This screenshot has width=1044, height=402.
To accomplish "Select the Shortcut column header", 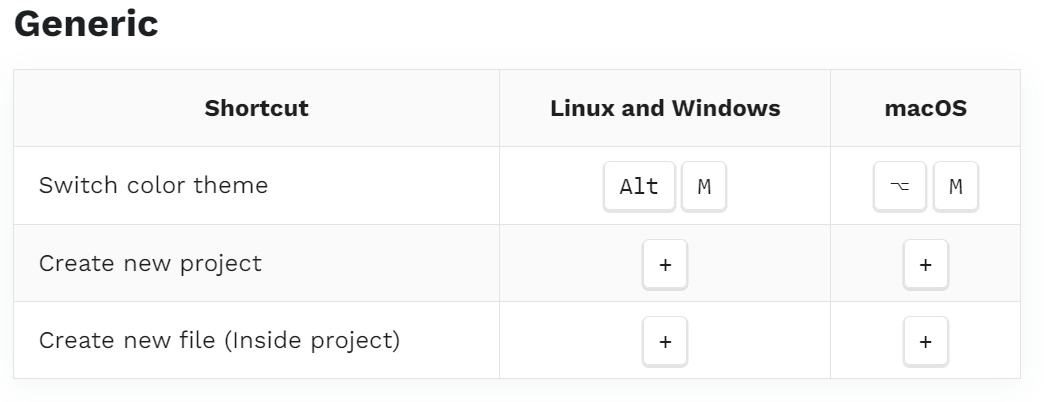I will (256, 108).
